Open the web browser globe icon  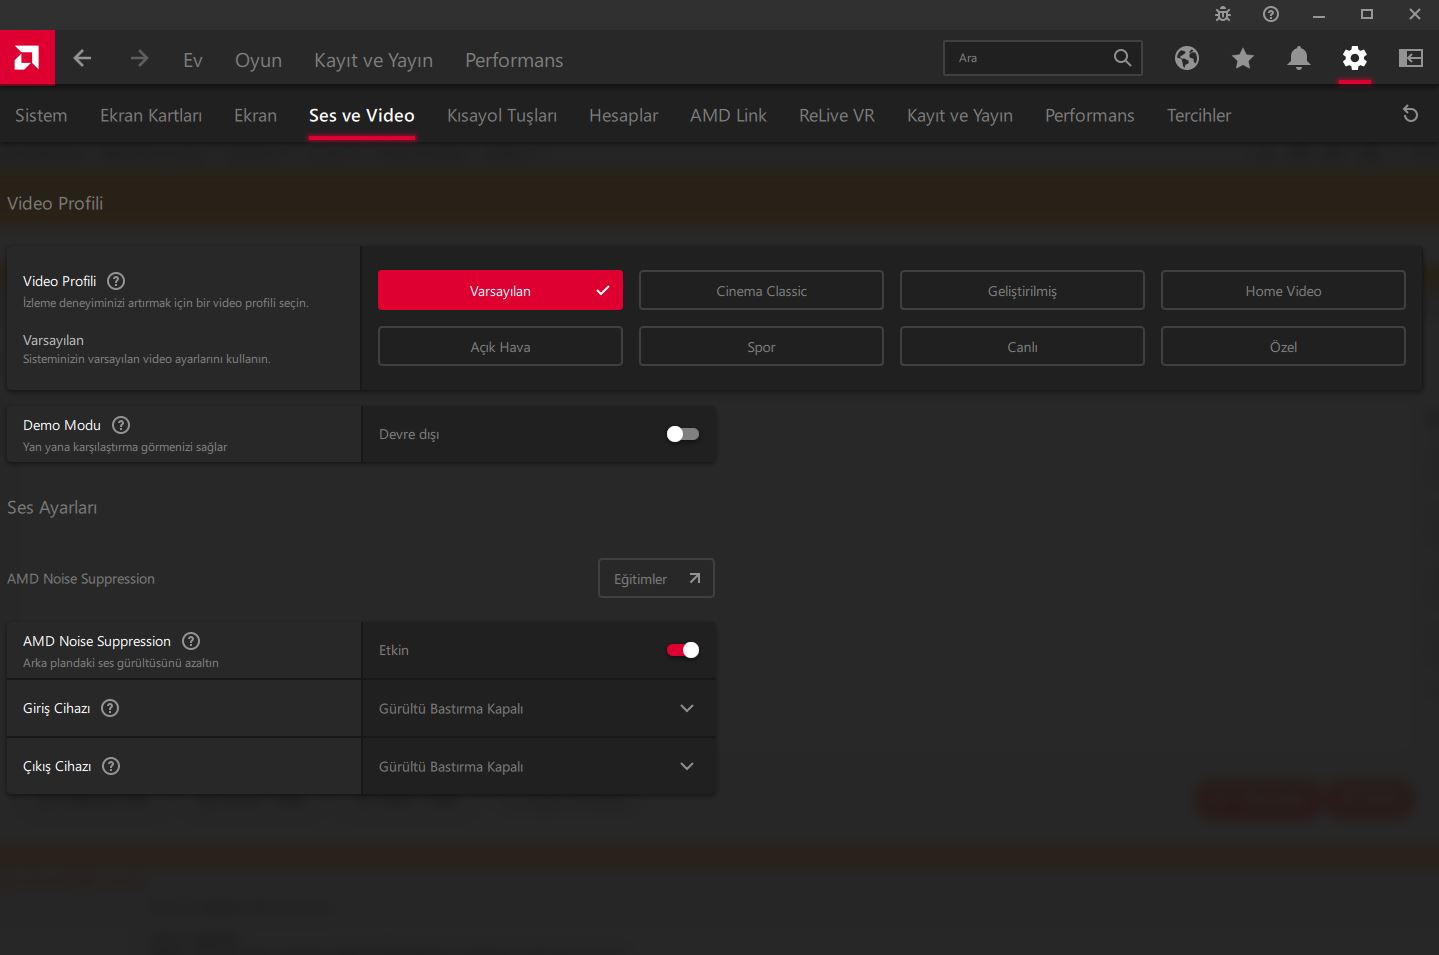coord(1187,58)
